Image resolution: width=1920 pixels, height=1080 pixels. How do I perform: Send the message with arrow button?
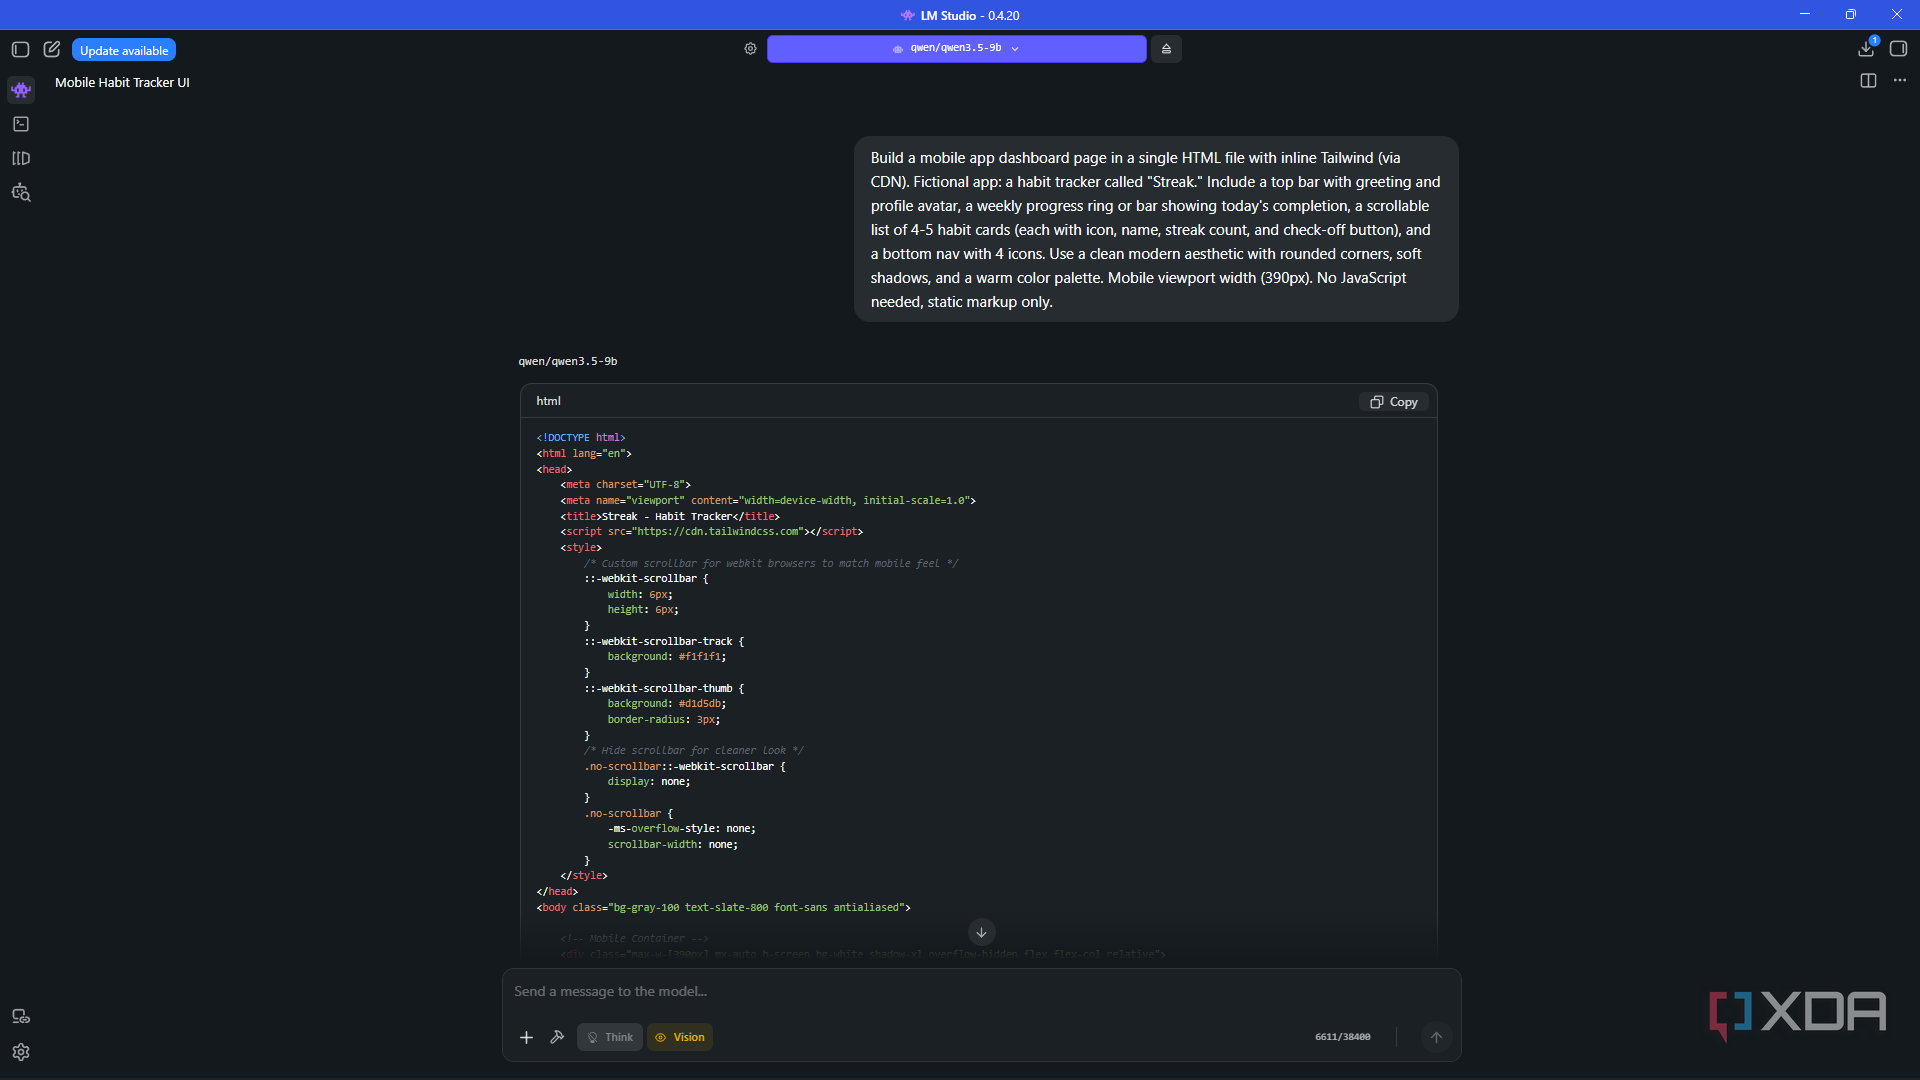1436,1037
